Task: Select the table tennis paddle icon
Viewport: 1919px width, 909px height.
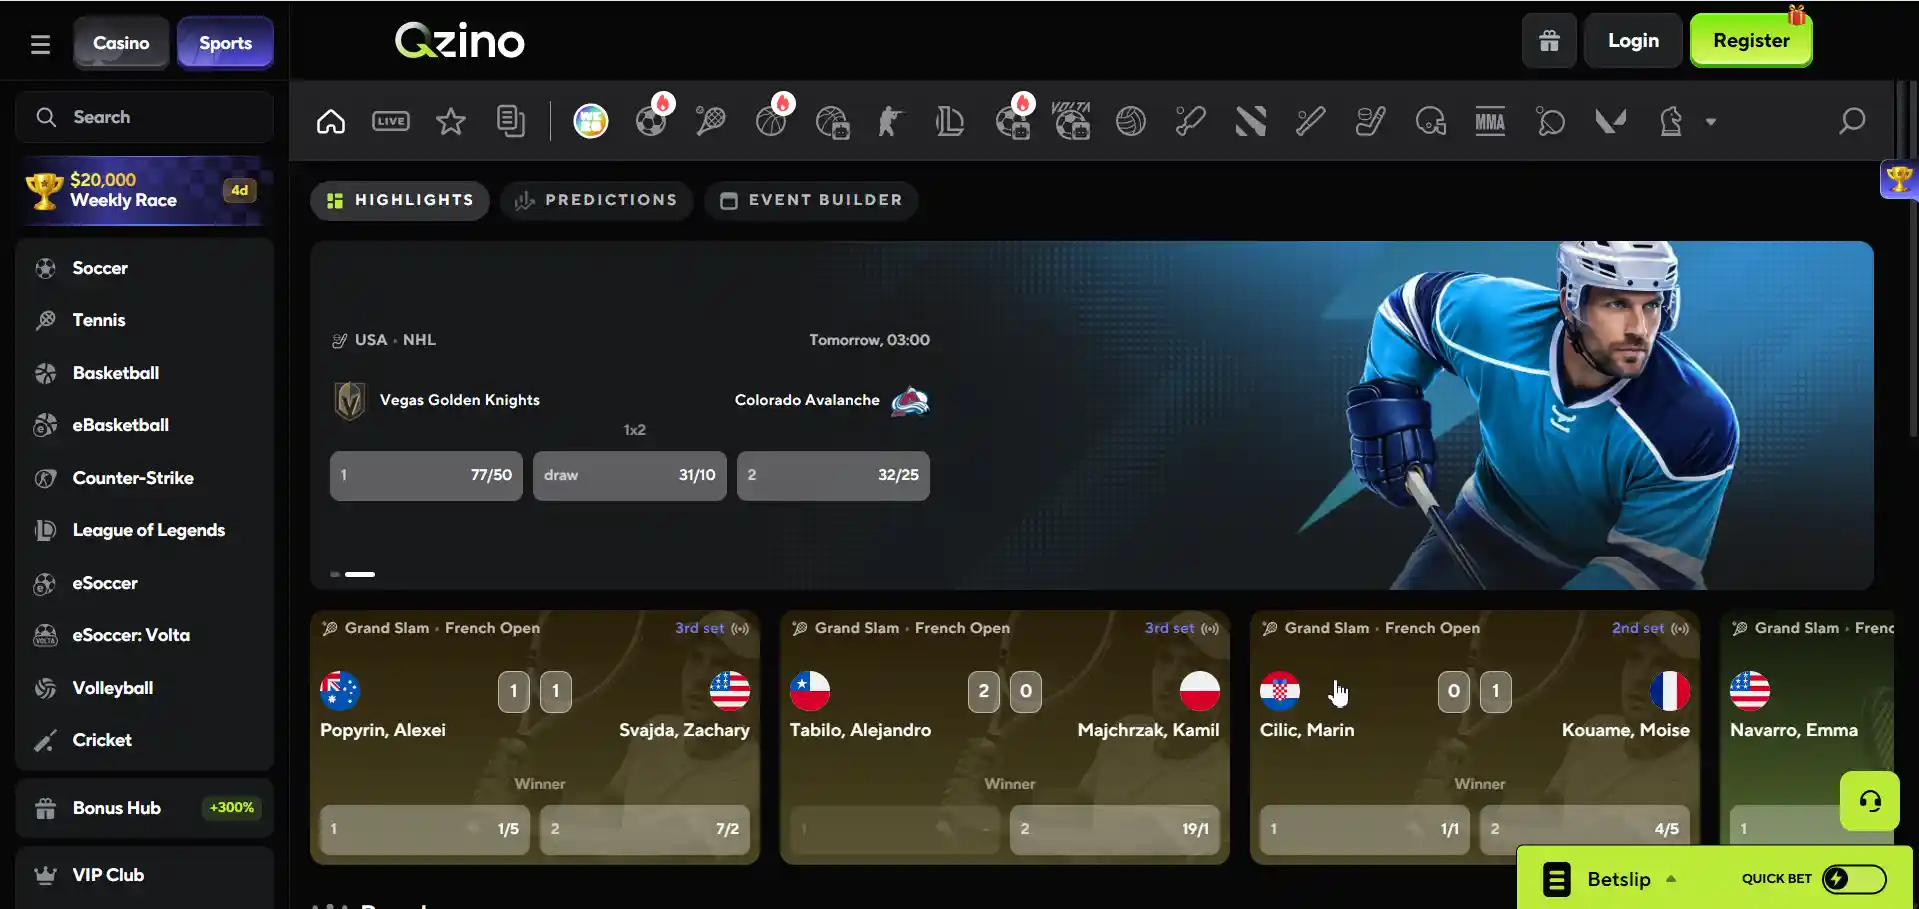Action: pos(1551,122)
